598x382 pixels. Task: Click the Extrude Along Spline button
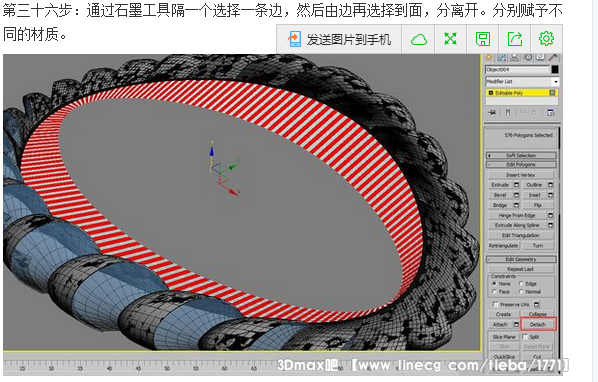tap(517, 225)
